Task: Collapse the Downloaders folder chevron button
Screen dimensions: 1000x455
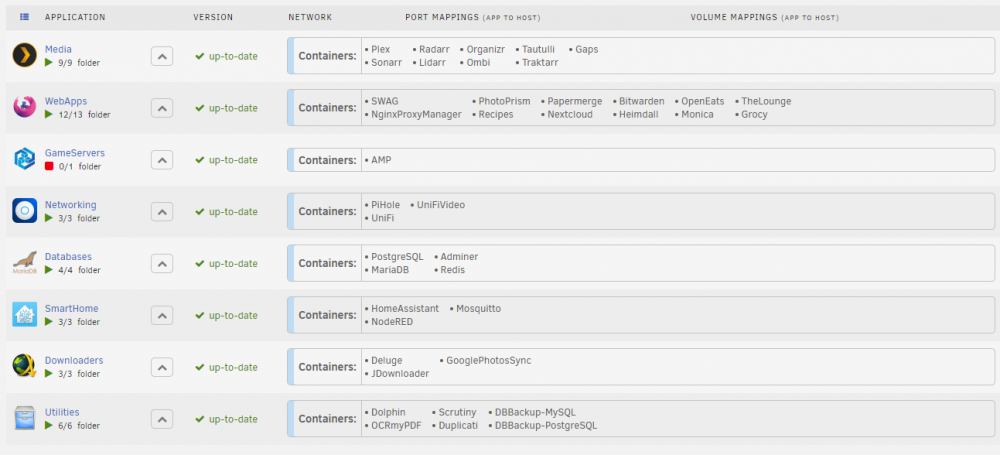Action: click(162, 367)
